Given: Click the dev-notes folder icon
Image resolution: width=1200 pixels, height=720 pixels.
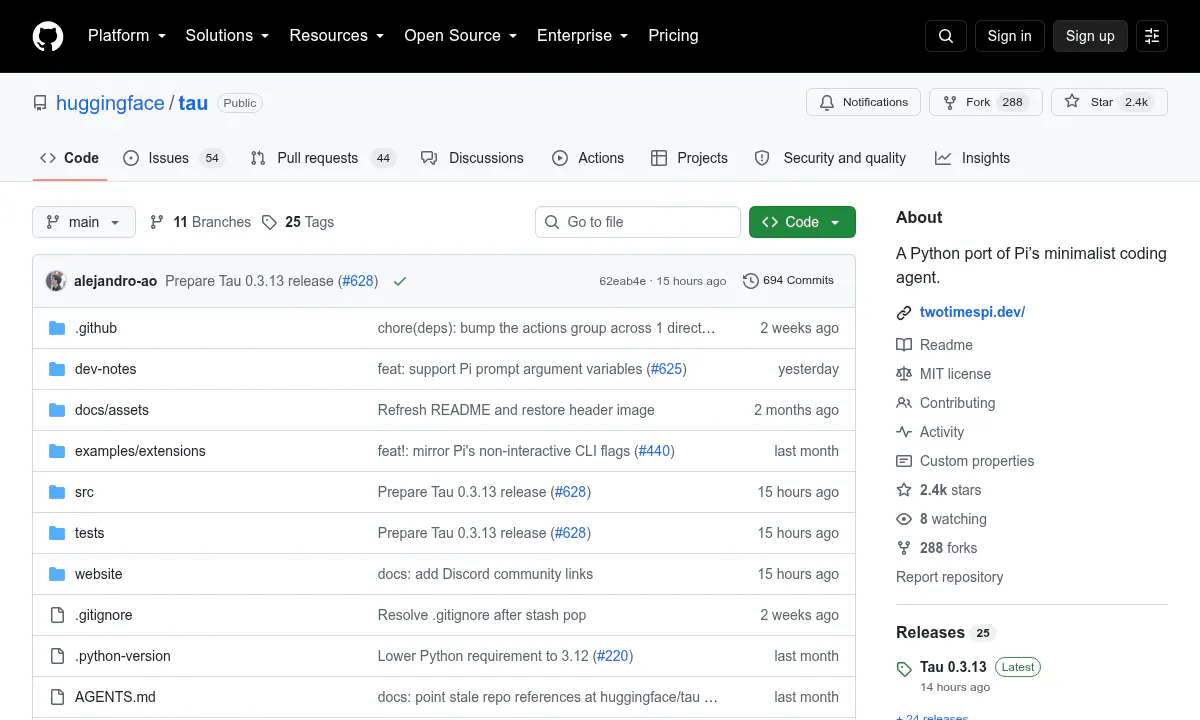Looking at the screenshot, I should tap(57, 369).
